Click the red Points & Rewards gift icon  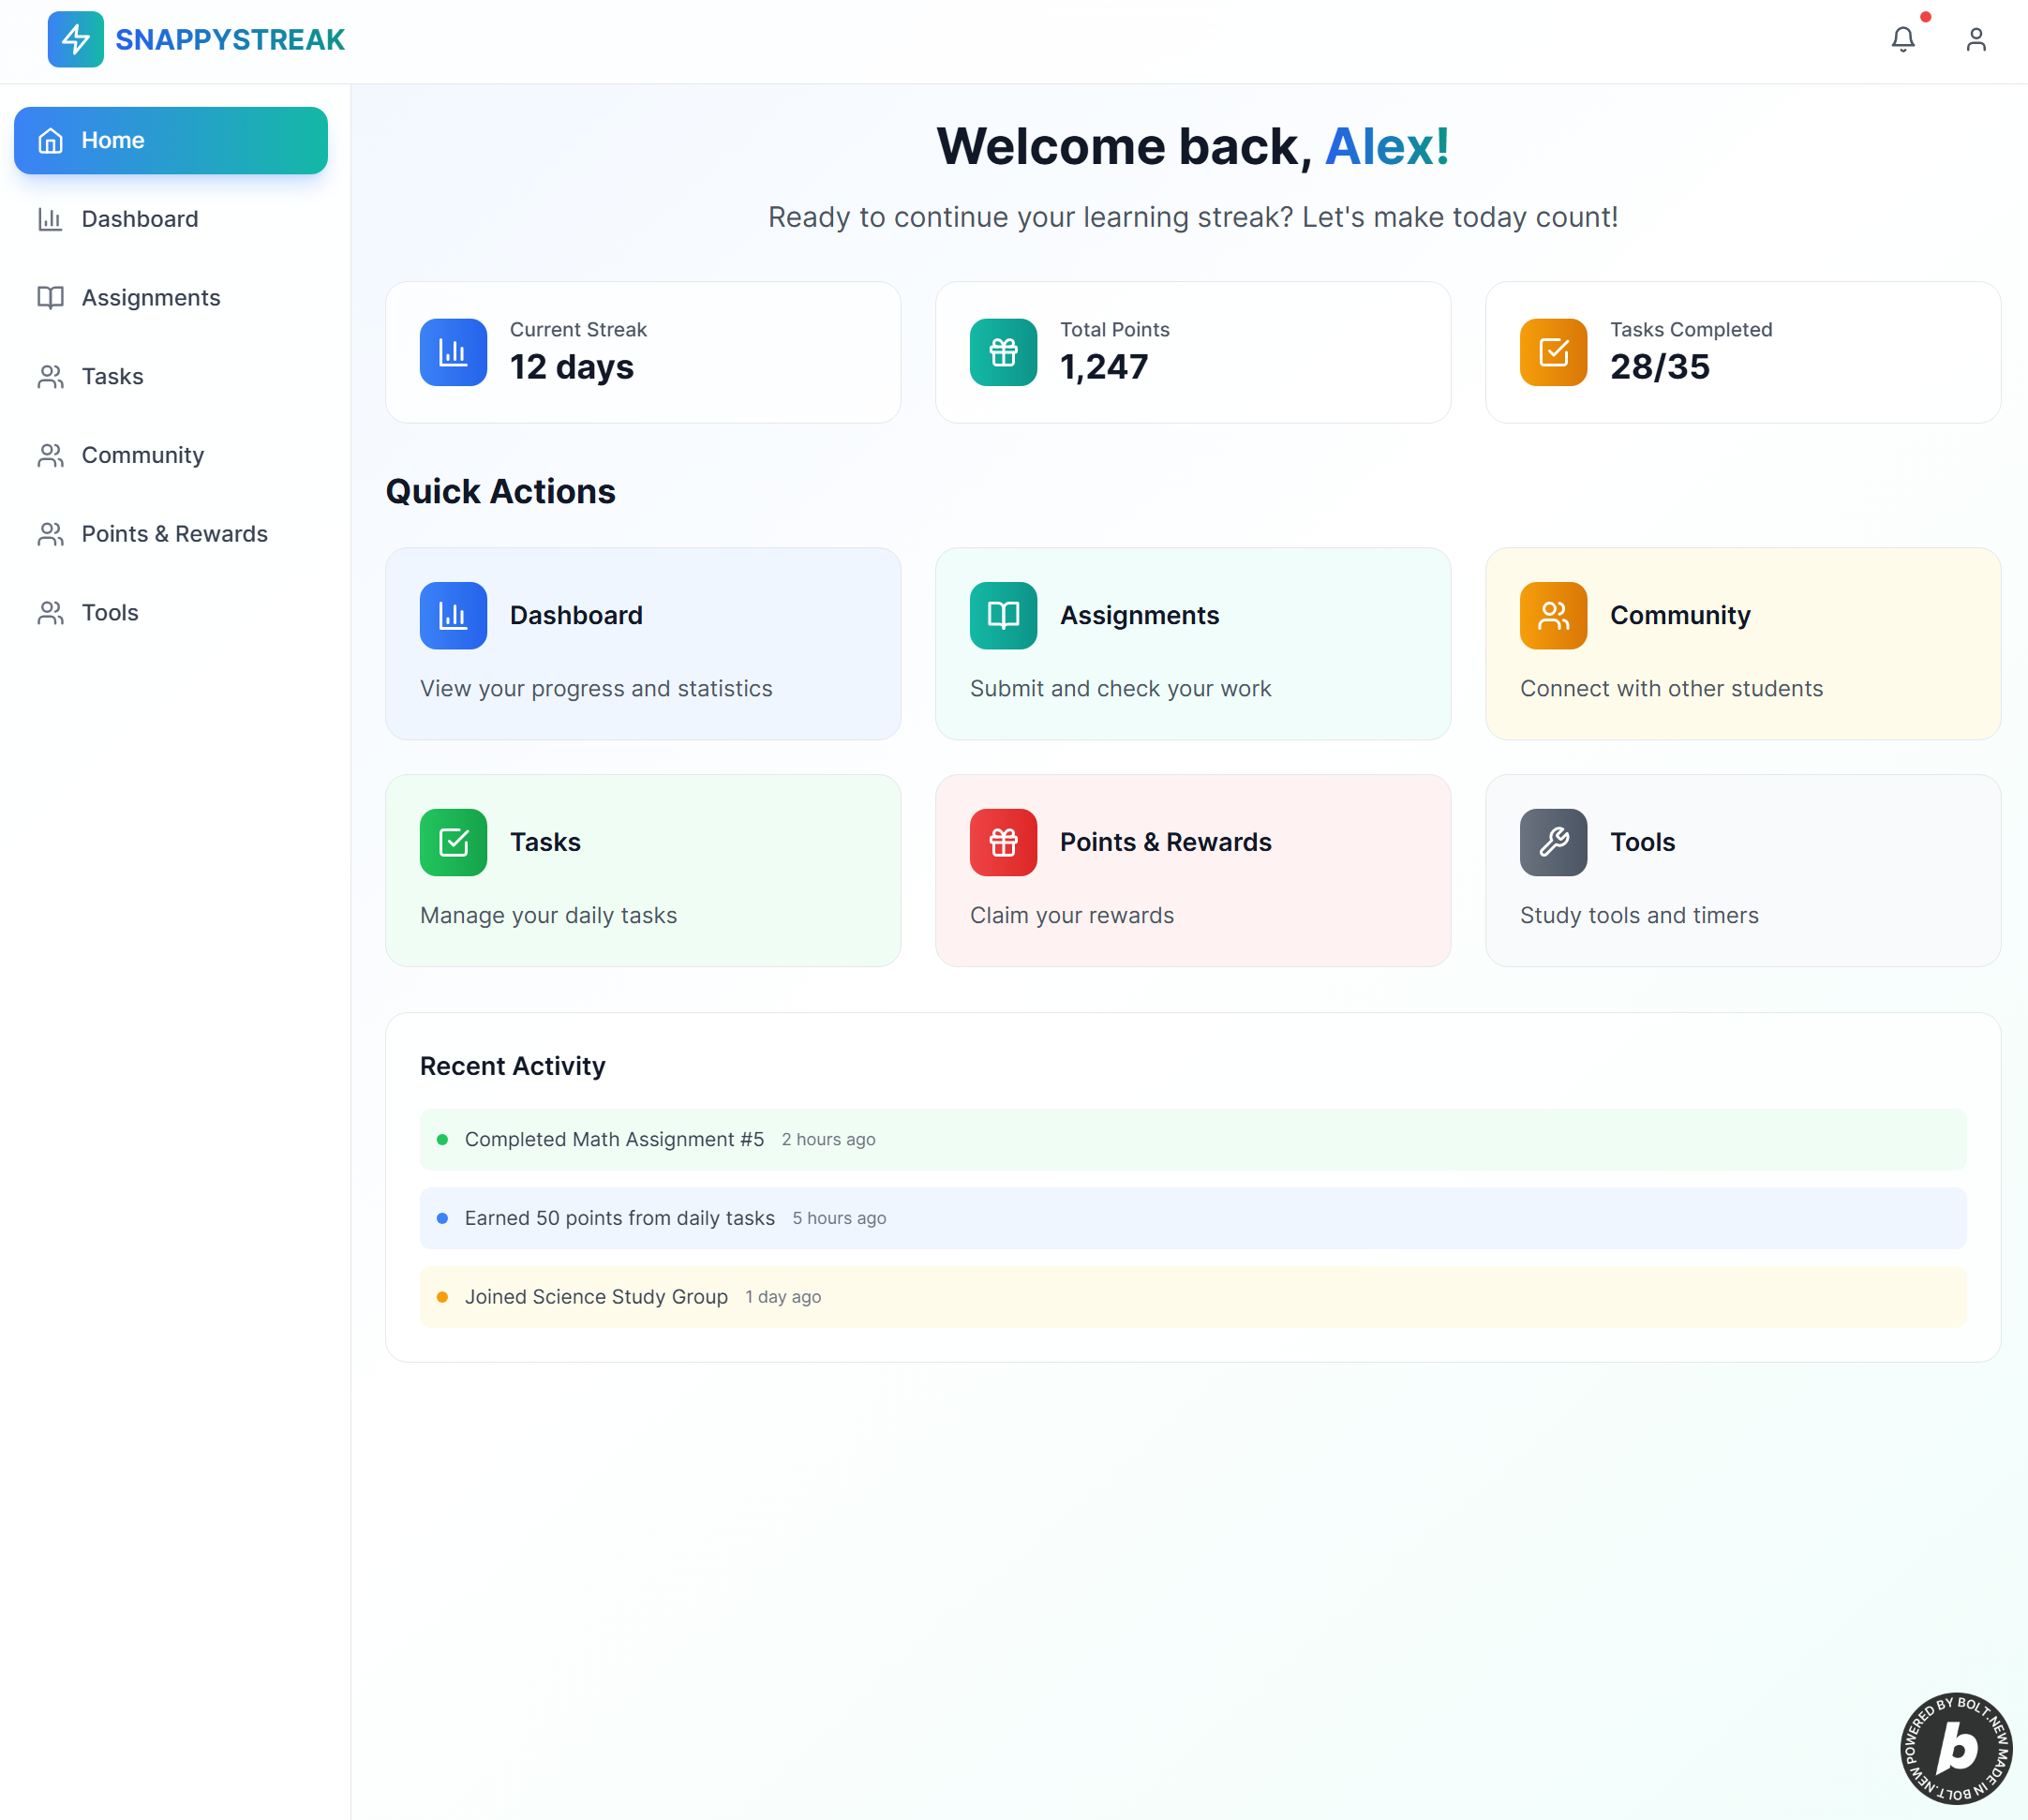coord(1003,842)
